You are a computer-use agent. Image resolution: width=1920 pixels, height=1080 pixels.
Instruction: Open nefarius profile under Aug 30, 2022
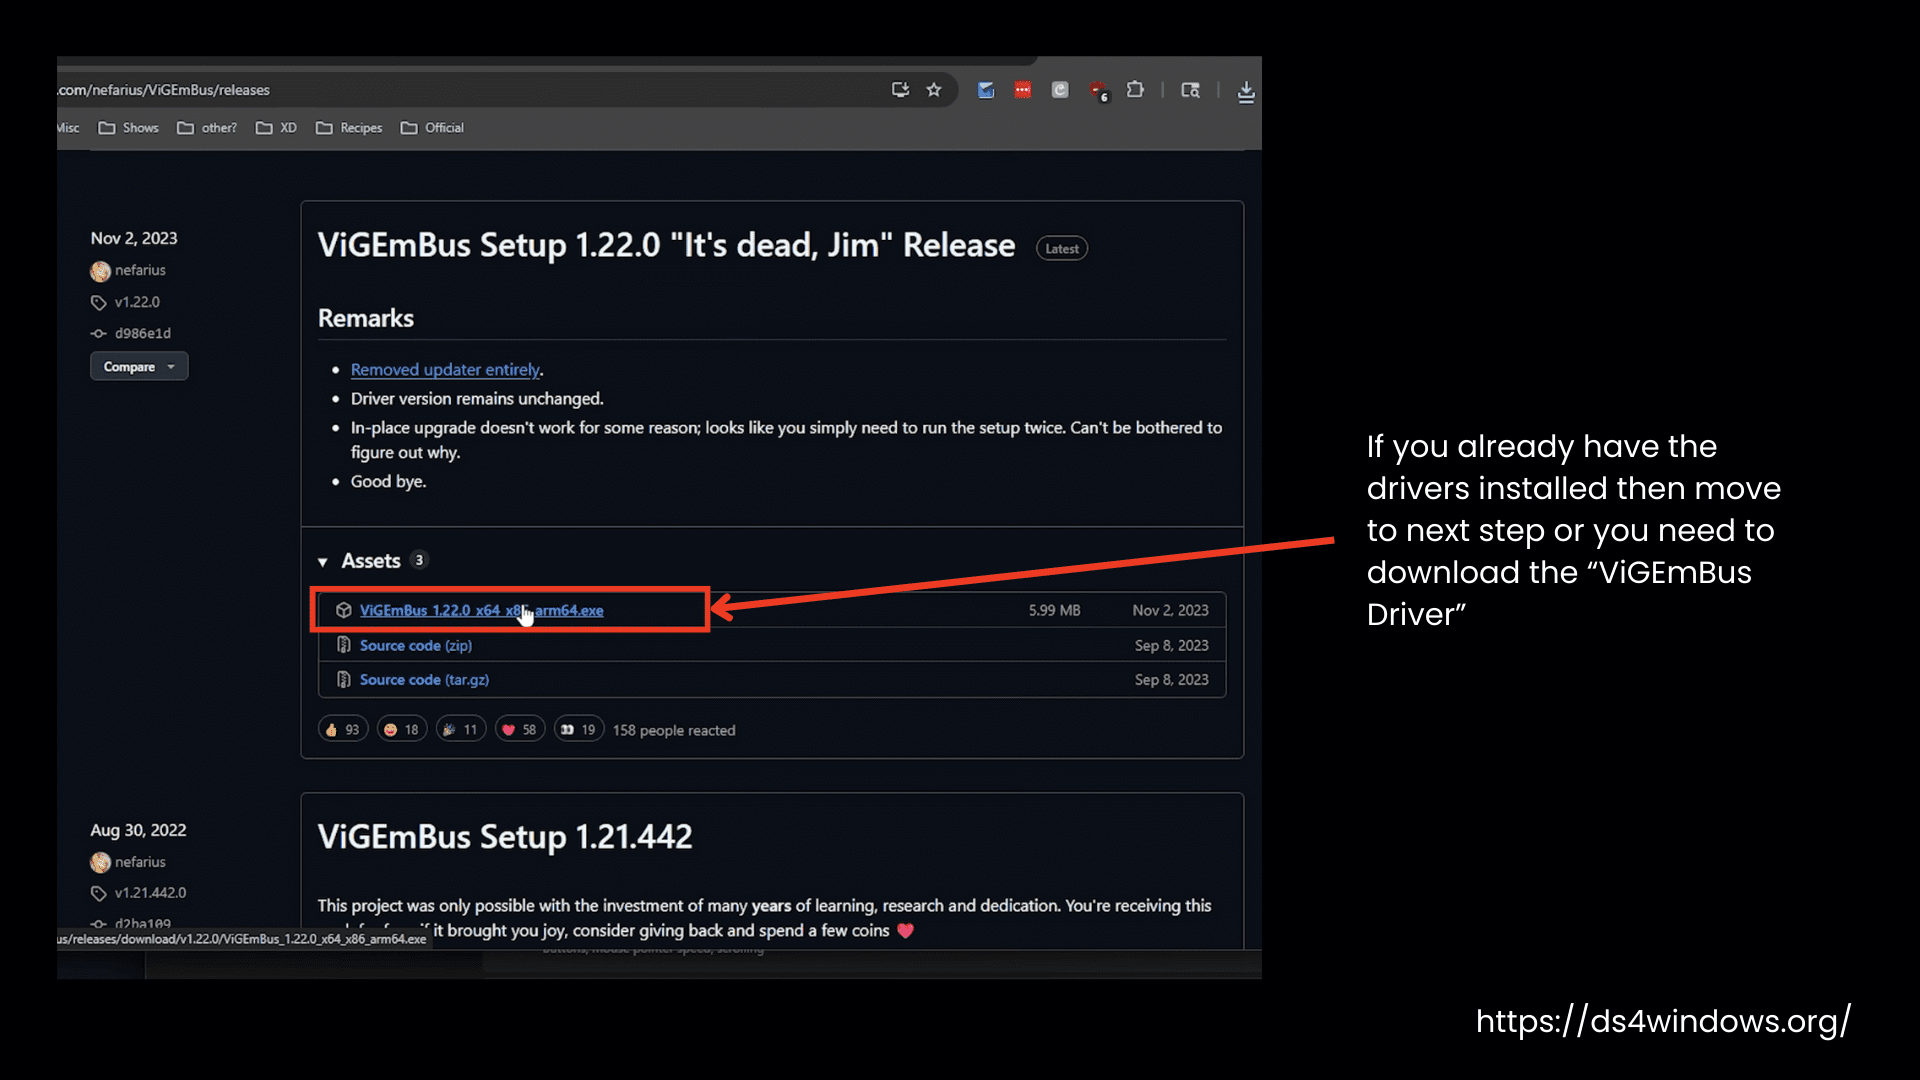coord(140,861)
